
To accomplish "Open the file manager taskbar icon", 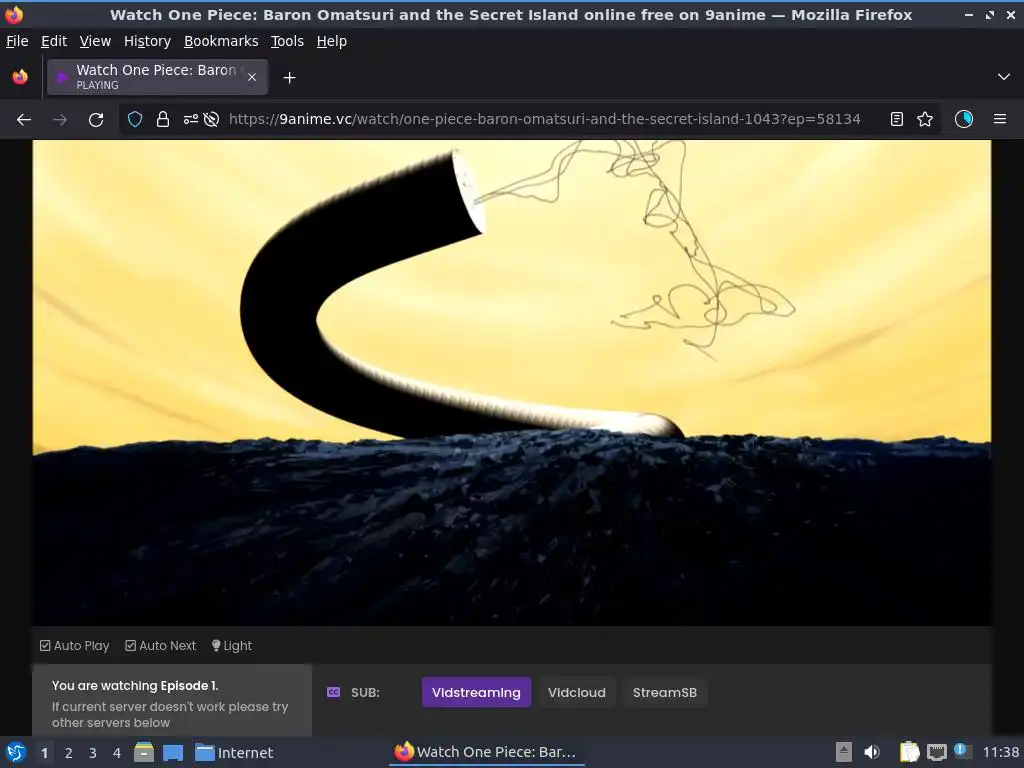I will click(144, 752).
